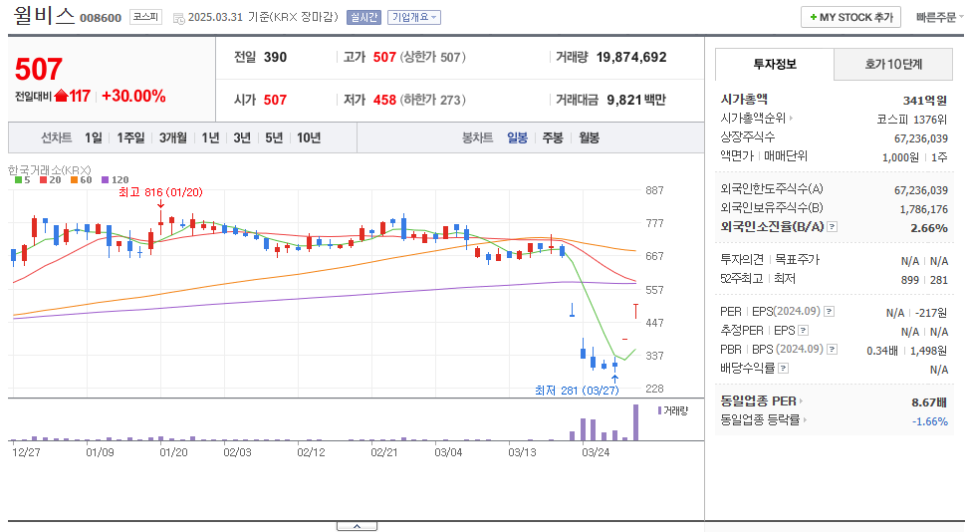Click 전일 value 390

[x=275, y=57]
